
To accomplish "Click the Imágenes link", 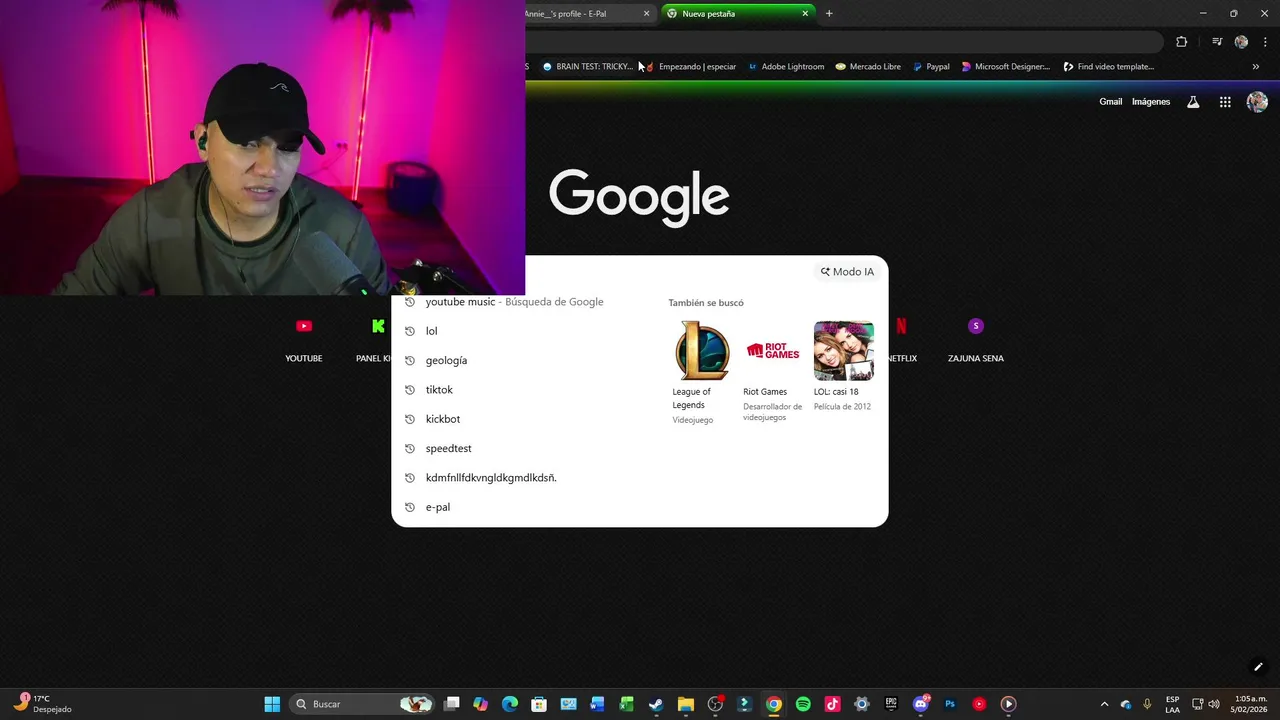I will tap(1151, 102).
